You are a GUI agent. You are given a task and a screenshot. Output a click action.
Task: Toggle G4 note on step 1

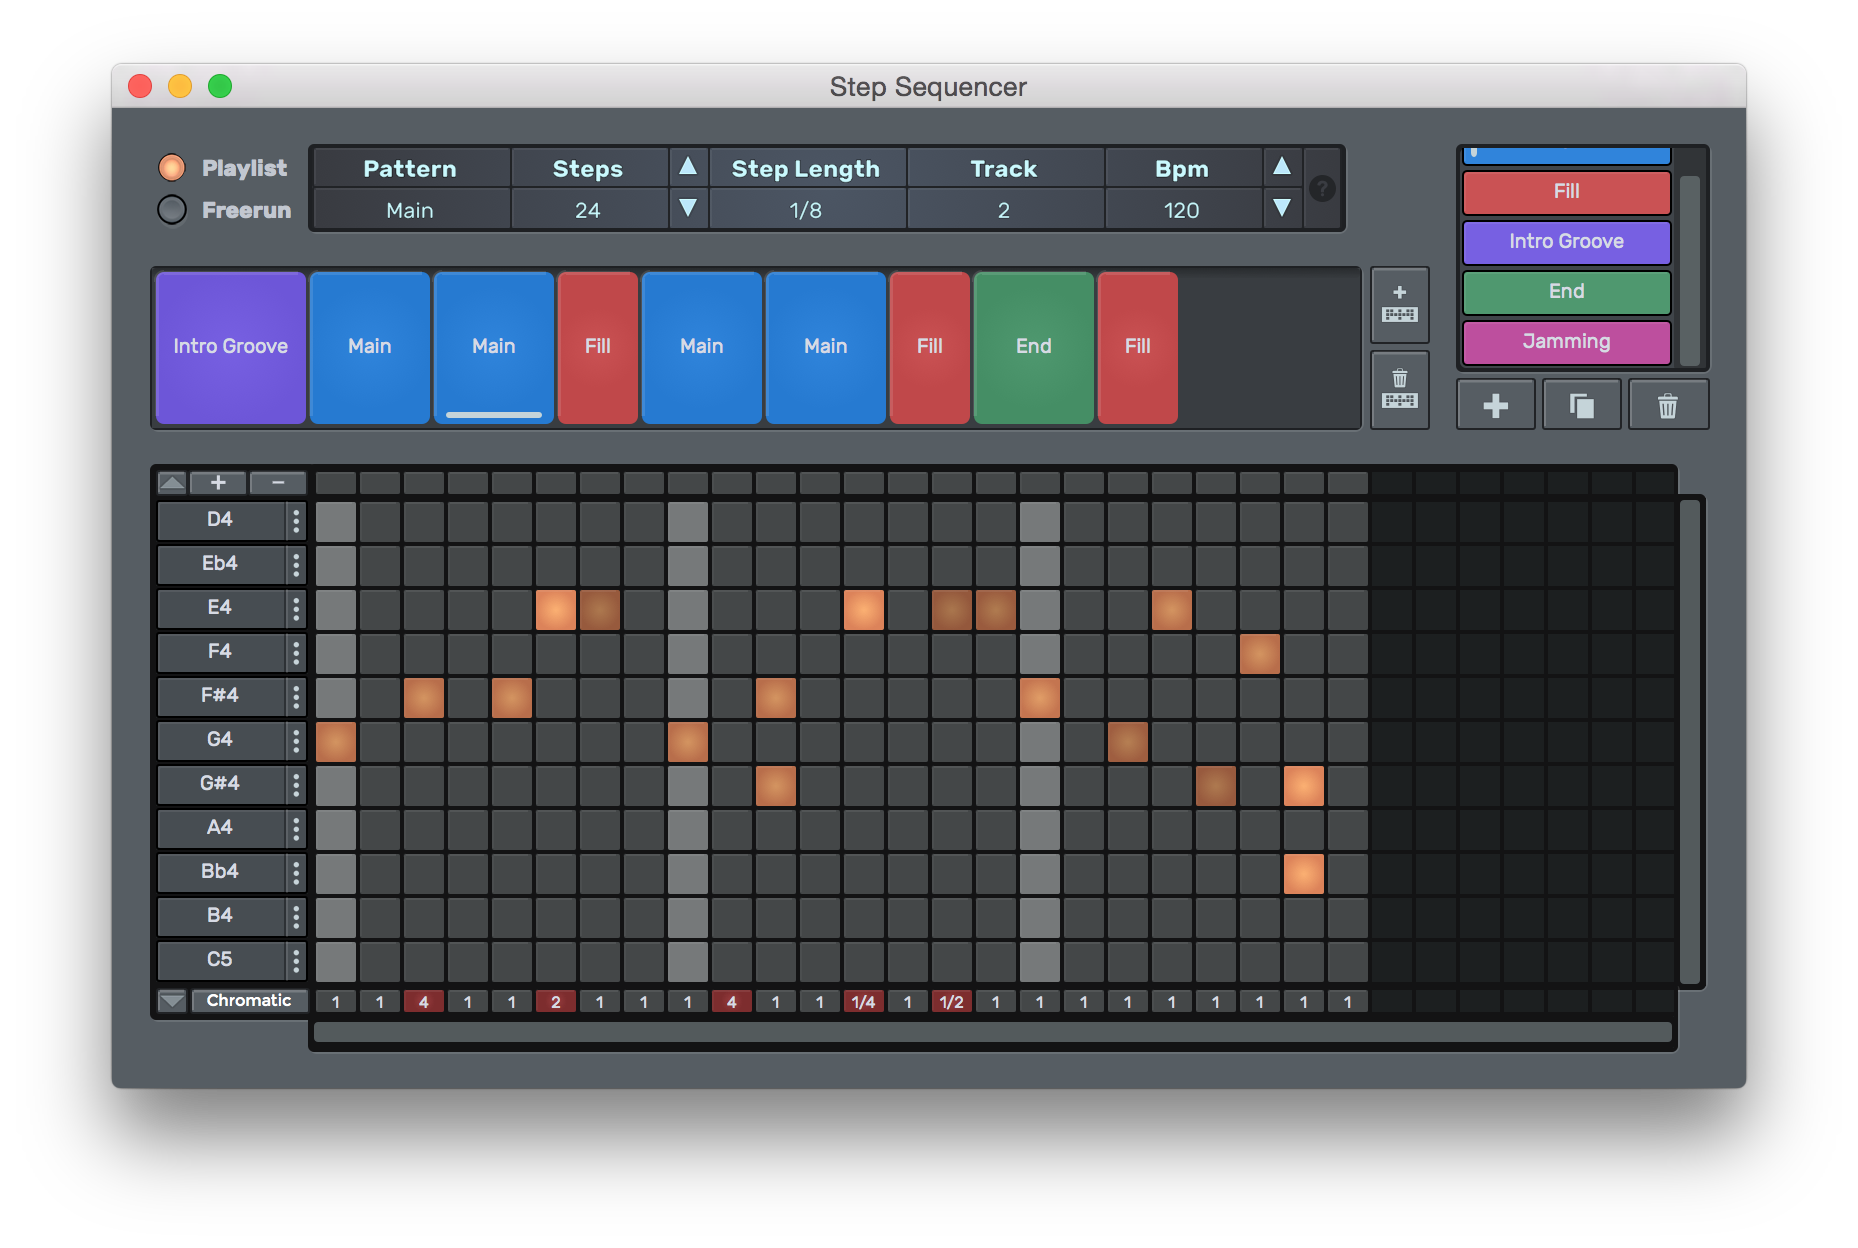336,742
